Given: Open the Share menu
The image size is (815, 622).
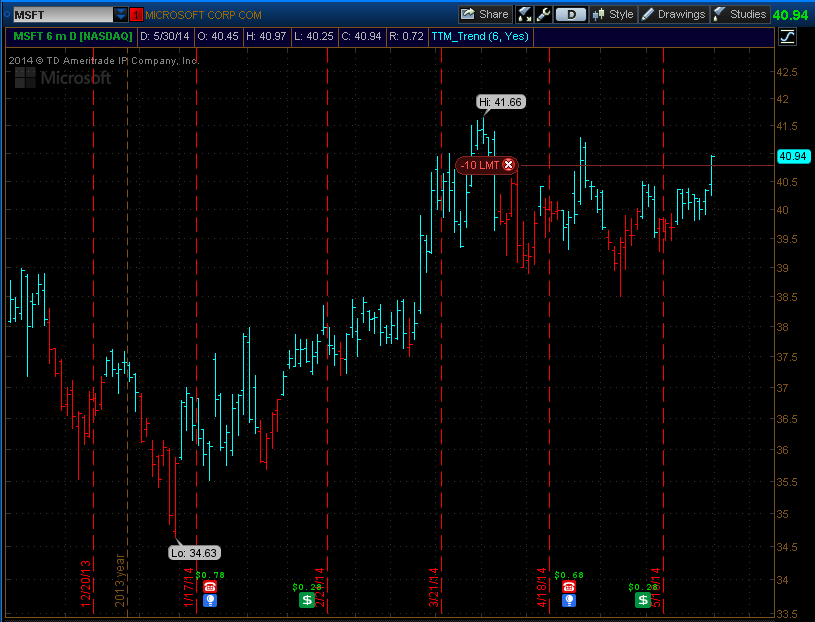Looking at the screenshot, I should pos(485,15).
